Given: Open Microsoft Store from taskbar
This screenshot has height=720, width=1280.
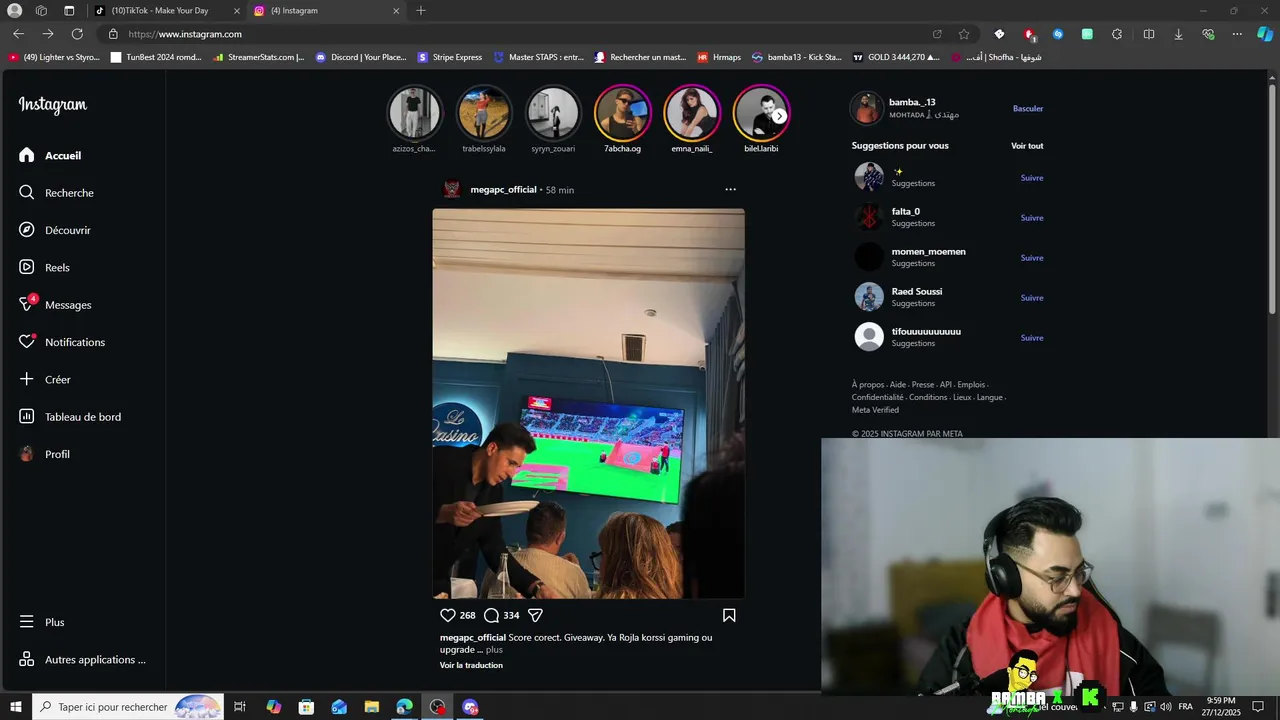Looking at the screenshot, I should (306, 707).
